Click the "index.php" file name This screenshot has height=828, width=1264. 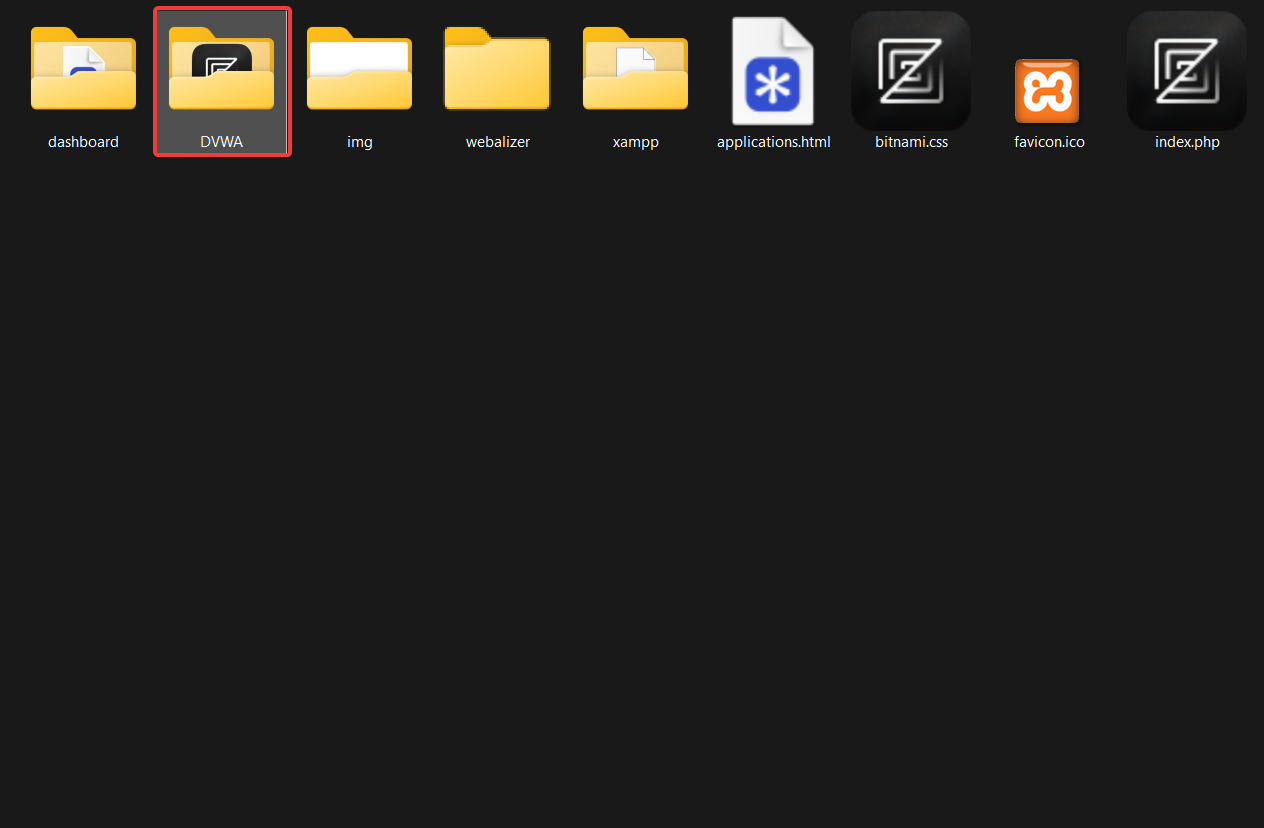tap(1187, 142)
